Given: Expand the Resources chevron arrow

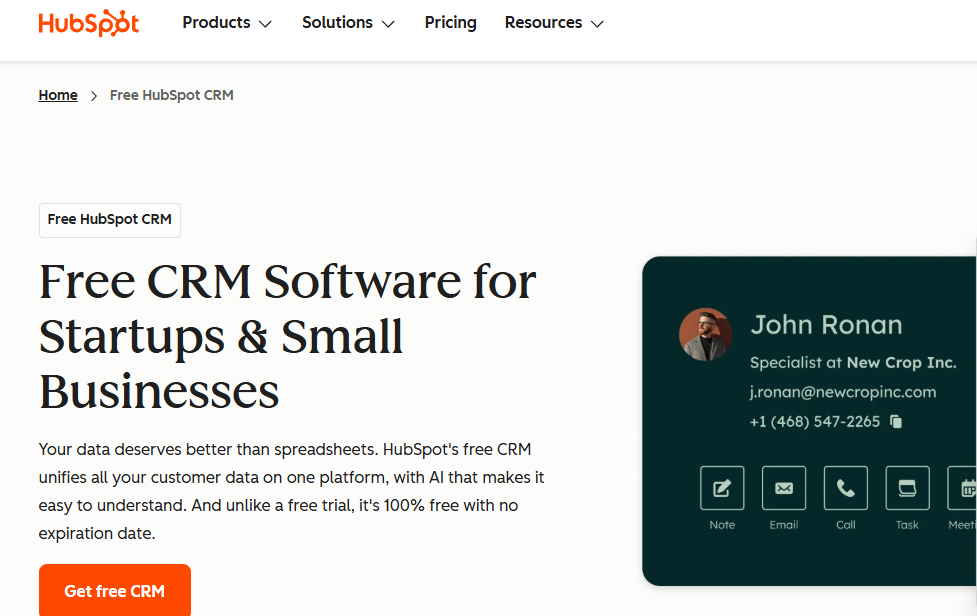Looking at the screenshot, I should pos(597,24).
